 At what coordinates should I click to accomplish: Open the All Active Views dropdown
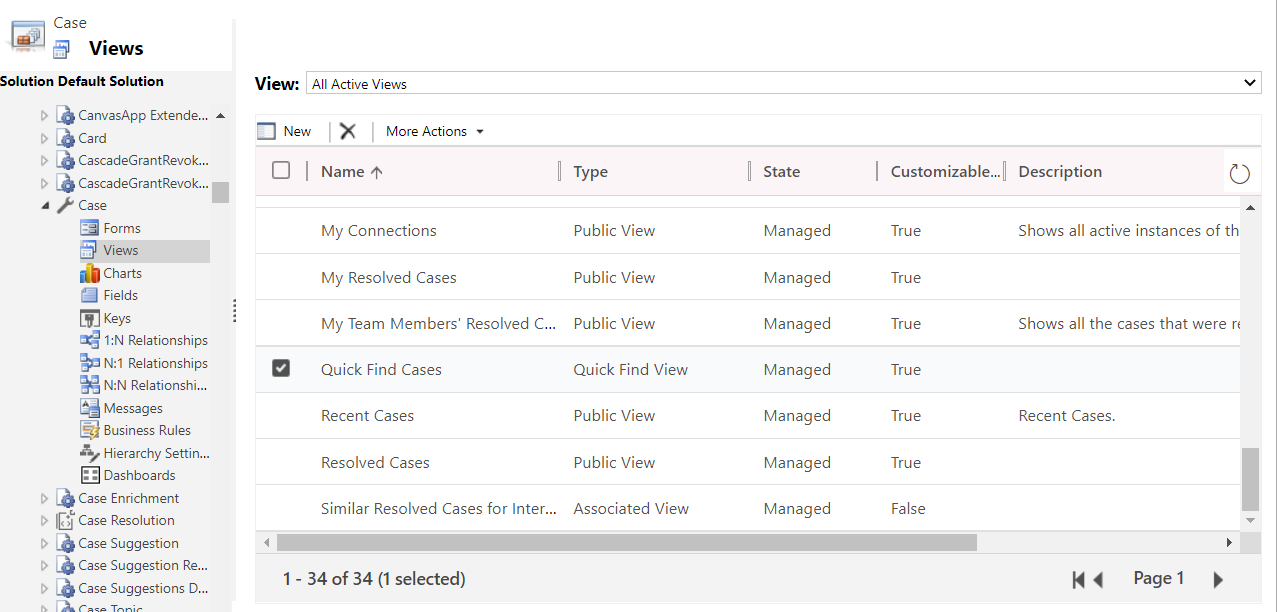point(1249,84)
